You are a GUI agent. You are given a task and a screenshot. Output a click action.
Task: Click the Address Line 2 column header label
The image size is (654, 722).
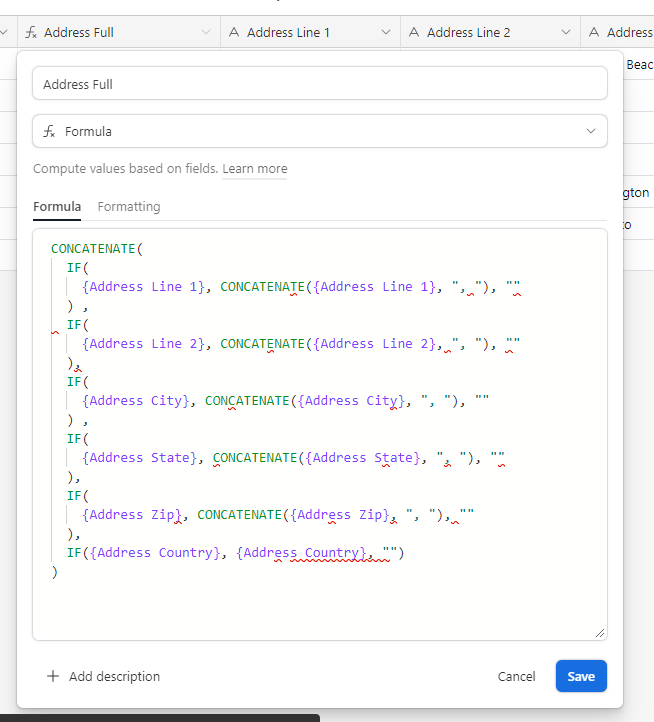[468, 32]
